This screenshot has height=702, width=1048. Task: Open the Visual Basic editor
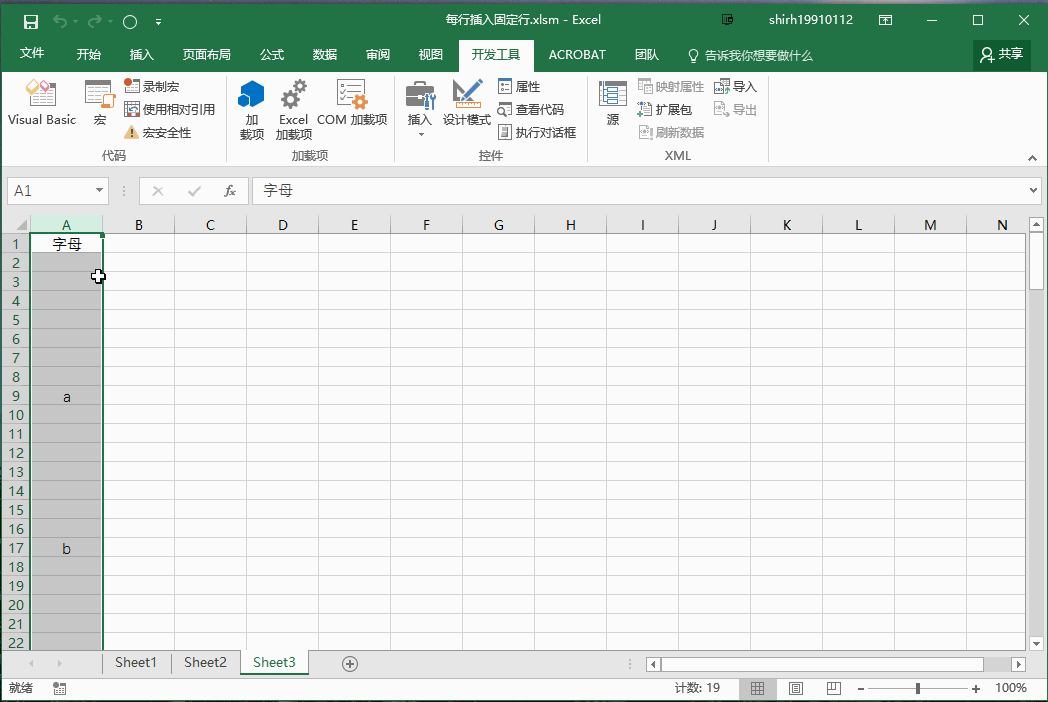41,102
